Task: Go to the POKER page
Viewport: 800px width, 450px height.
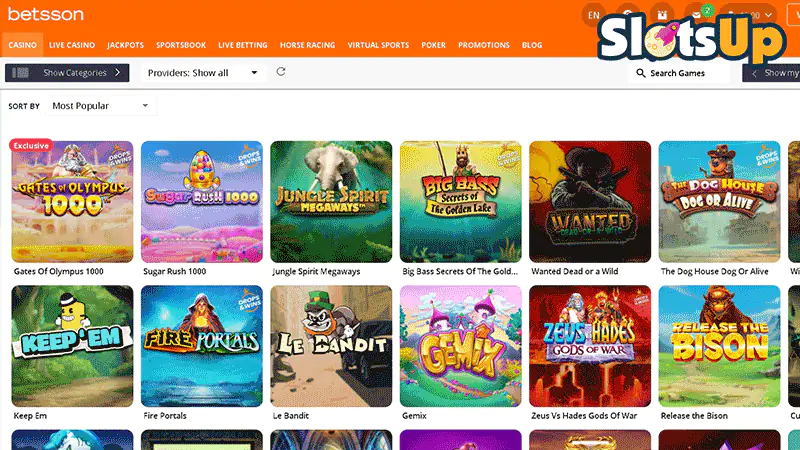Action: pyautogui.click(x=434, y=45)
